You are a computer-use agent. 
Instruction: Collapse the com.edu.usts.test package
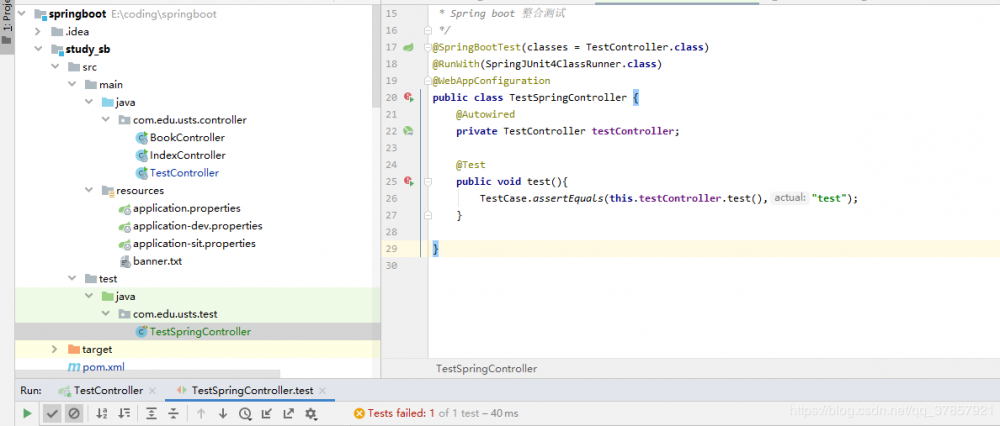pos(105,314)
